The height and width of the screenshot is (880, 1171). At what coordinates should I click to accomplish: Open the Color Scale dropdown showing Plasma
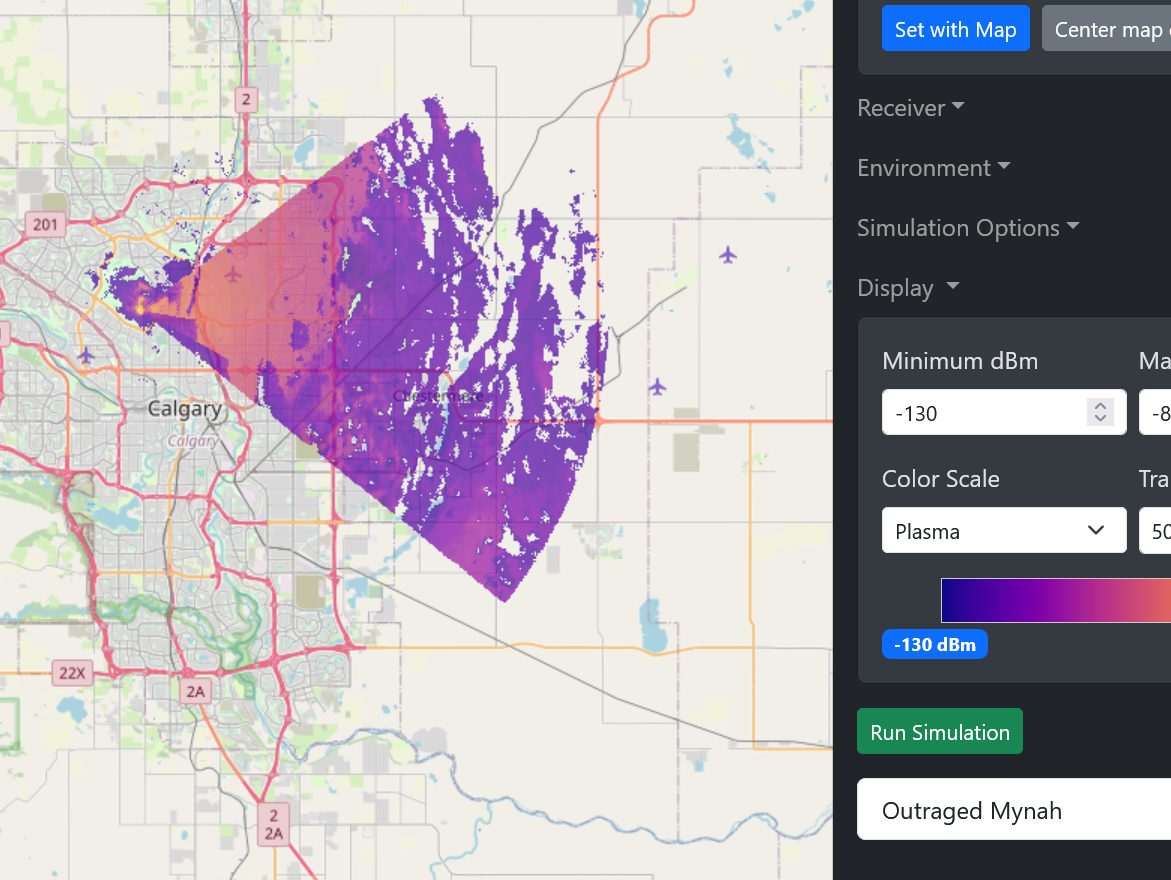click(x=1003, y=531)
